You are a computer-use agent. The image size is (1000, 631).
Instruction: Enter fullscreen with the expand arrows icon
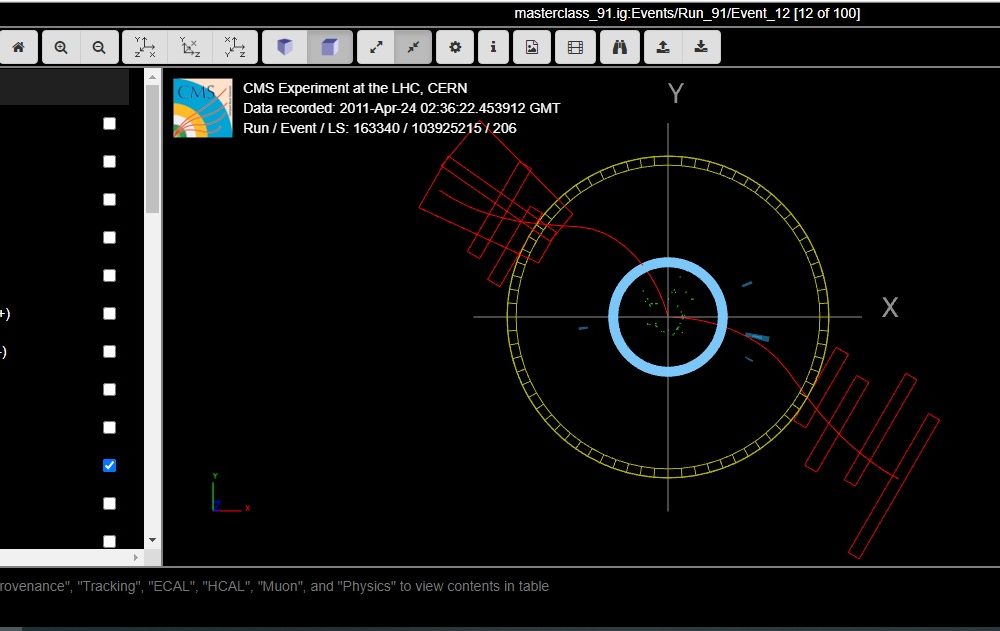point(376,47)
